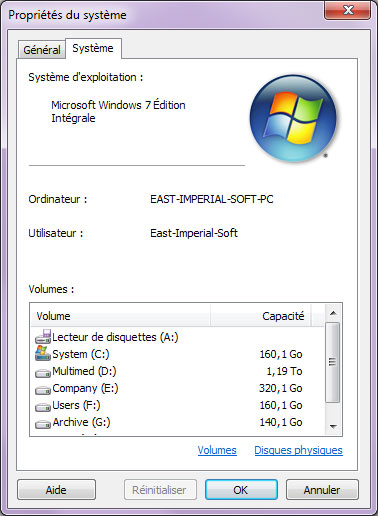Open the Disques physiques link
The width and height of the screenshot is (378, 516).
click(298, 450)
